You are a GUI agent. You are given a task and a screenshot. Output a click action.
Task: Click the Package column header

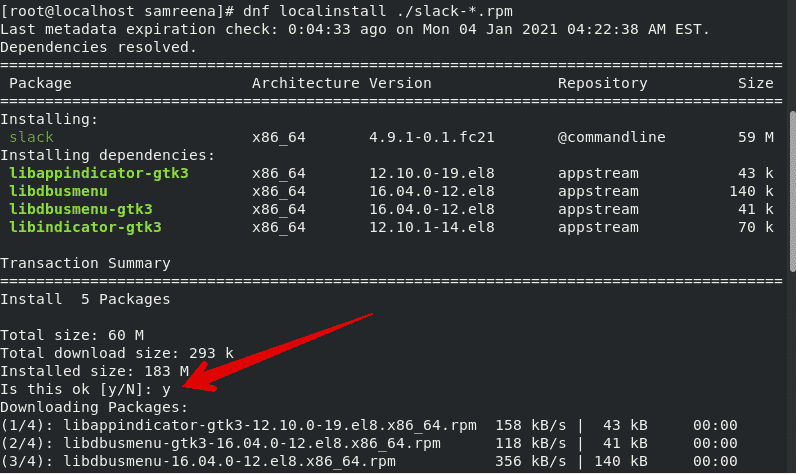coord(40,83)
